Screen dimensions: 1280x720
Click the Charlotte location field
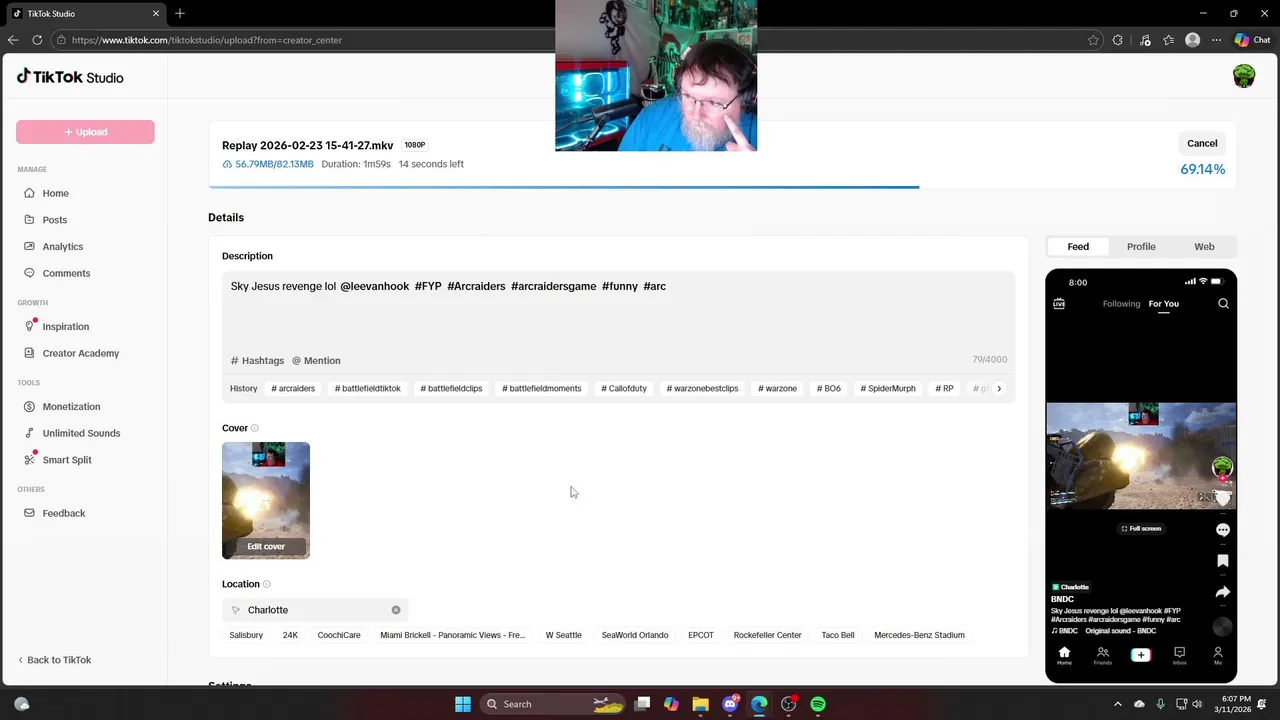pyautogui.click(x=315, y=610)
